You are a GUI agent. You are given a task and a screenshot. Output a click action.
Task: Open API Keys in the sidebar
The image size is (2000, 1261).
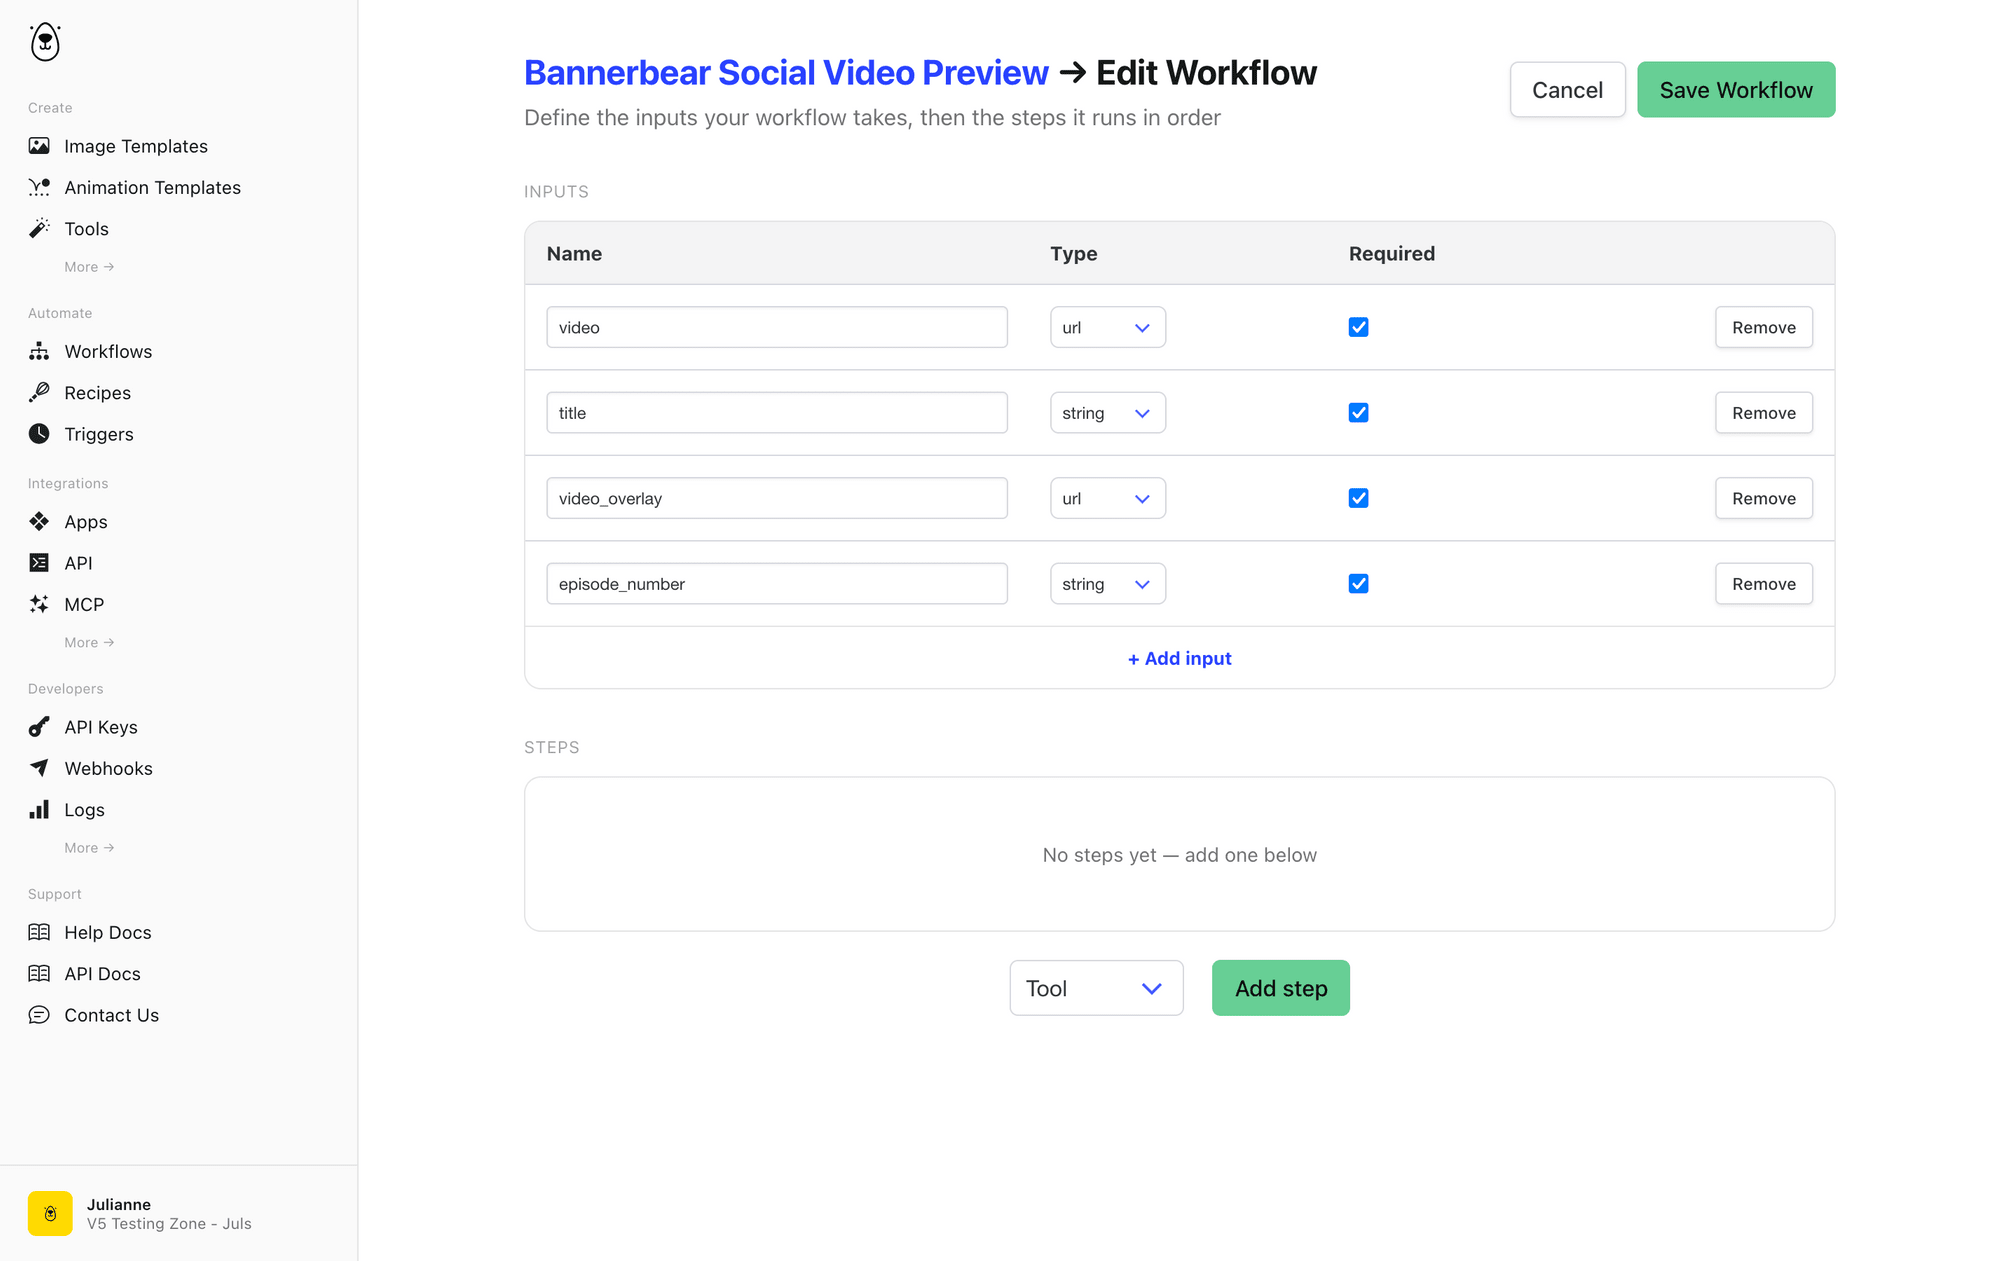101,727
